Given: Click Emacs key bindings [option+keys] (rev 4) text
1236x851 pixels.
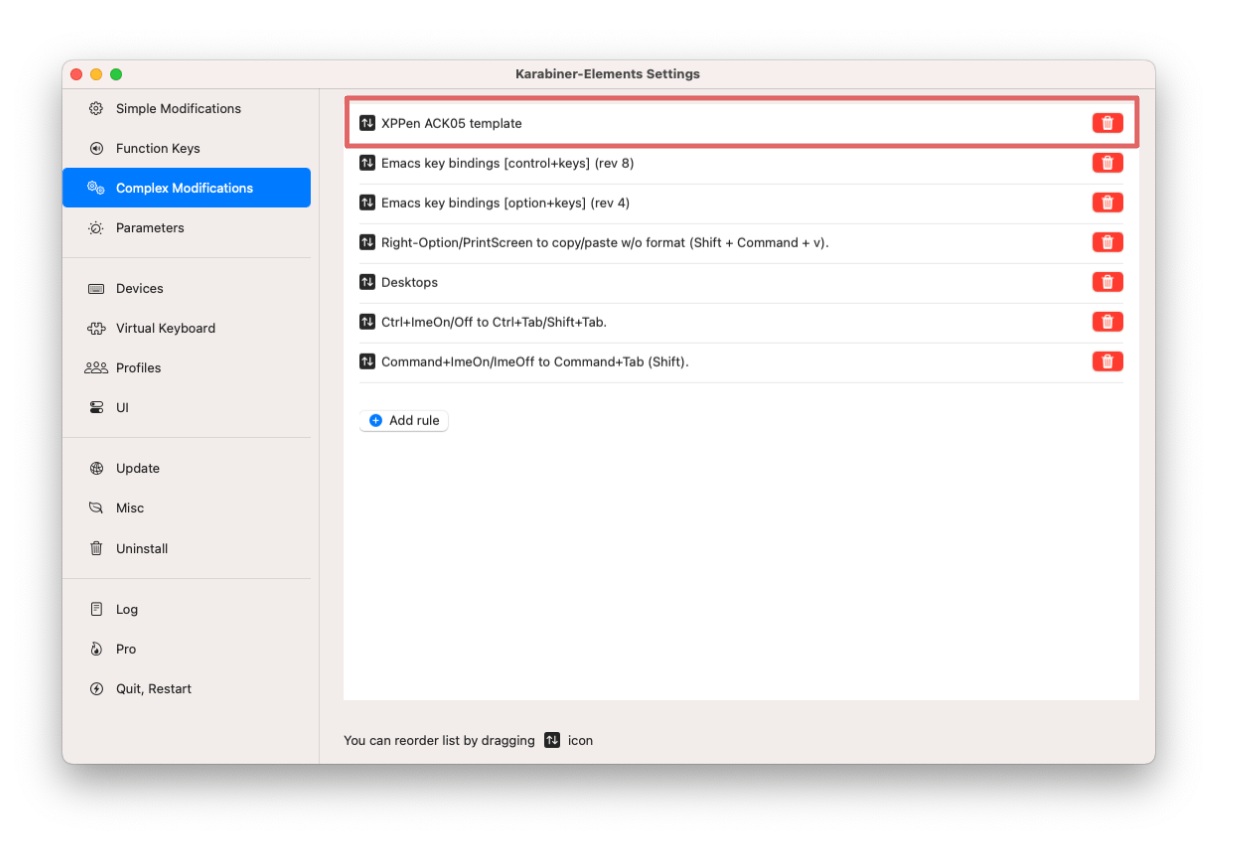Looking at the screenshot, I should 505,203.
